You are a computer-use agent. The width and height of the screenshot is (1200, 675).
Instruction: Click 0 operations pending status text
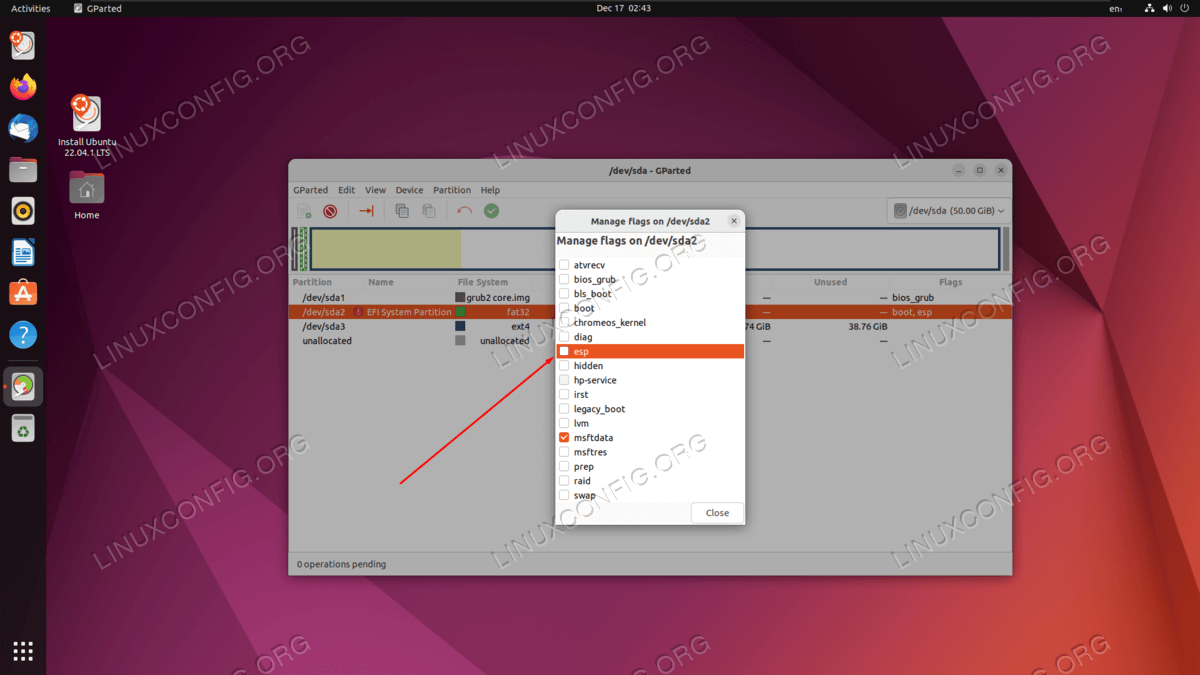click(x=341, y=564)
